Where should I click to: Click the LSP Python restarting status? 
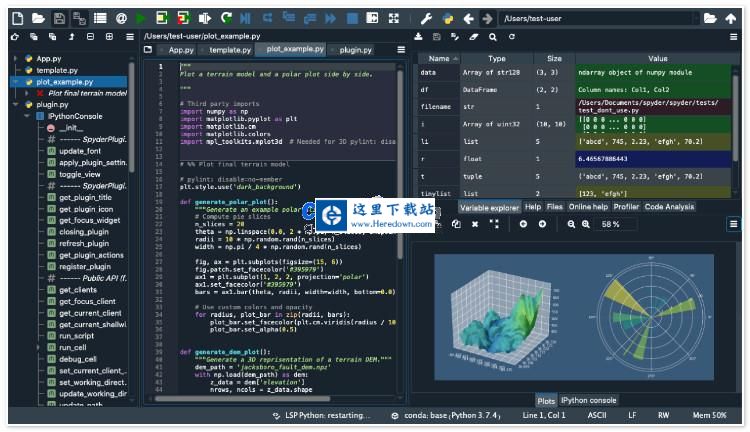pyautogui.click(x=321, y=415)
